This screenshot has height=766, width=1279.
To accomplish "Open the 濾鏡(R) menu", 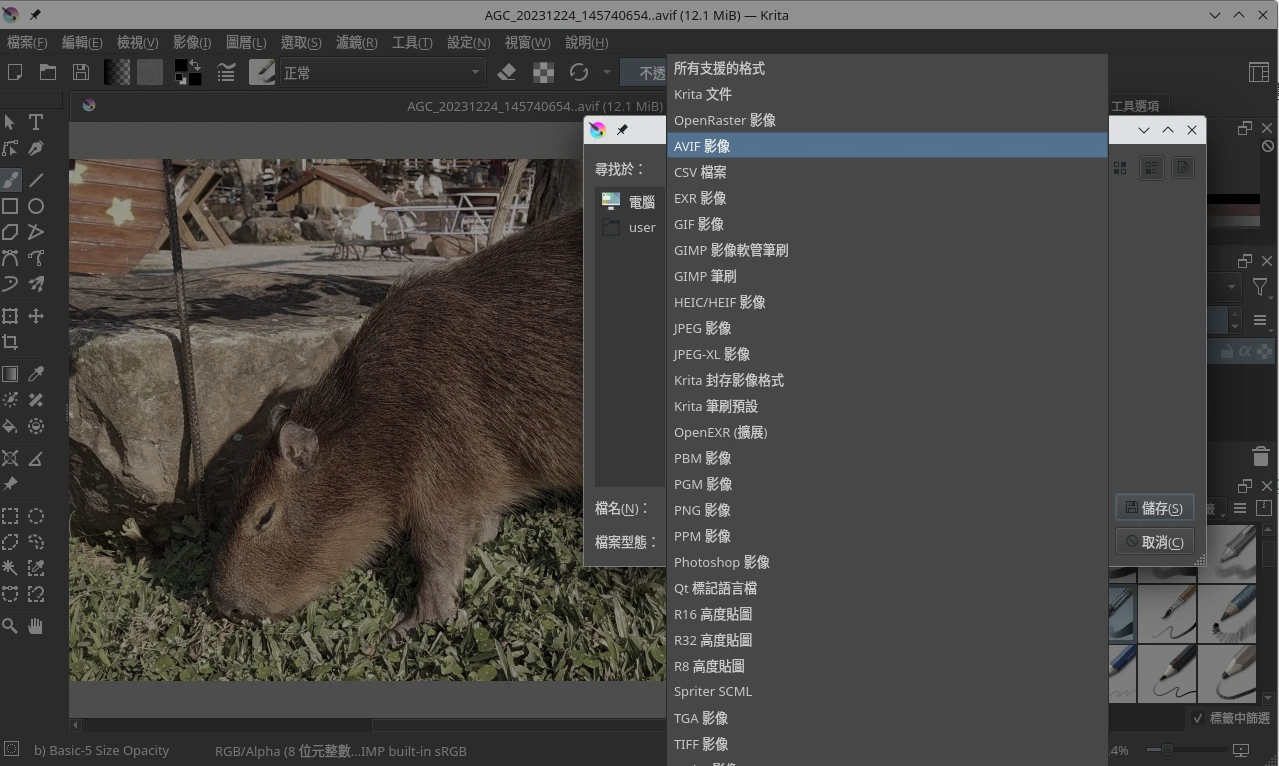I will point(356,42).
